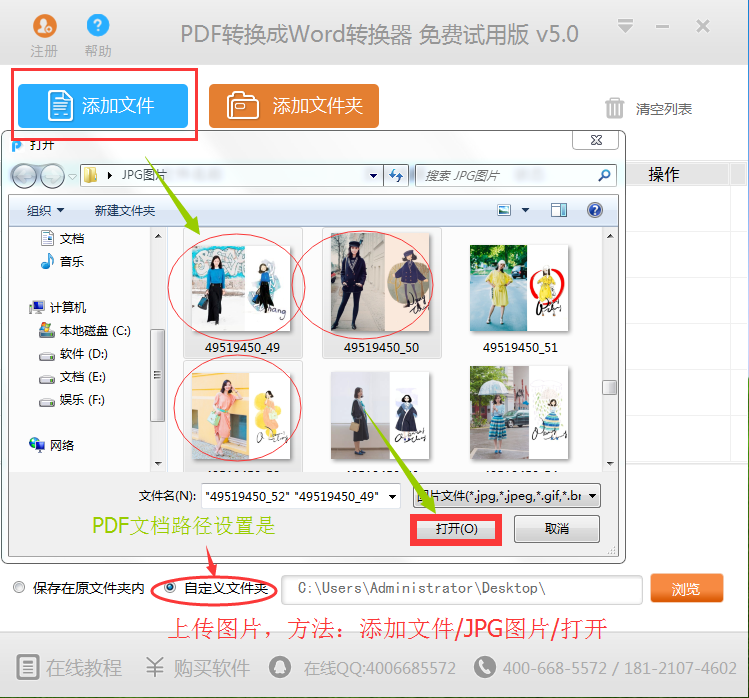Click 购买软件 buy software link
This screenshot has width=749, height=698.
tap(197, 667)
